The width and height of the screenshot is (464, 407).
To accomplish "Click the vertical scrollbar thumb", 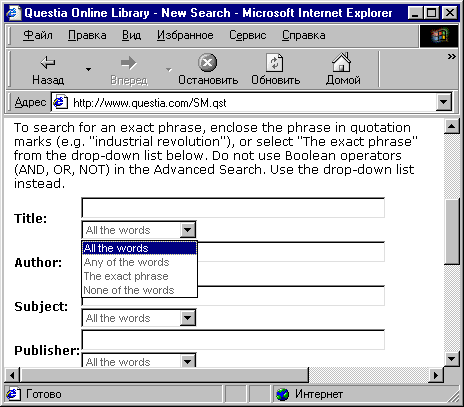I will pos(452,232).
